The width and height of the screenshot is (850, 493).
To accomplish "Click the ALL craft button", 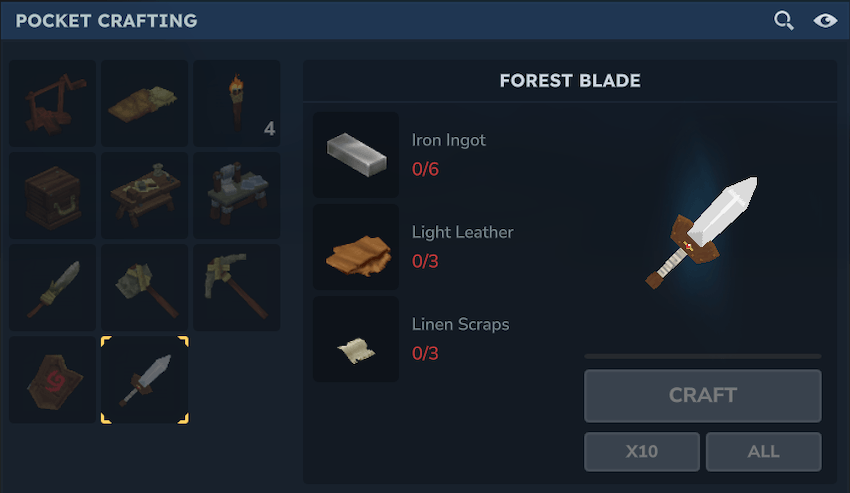I will [x=763, y=451].
